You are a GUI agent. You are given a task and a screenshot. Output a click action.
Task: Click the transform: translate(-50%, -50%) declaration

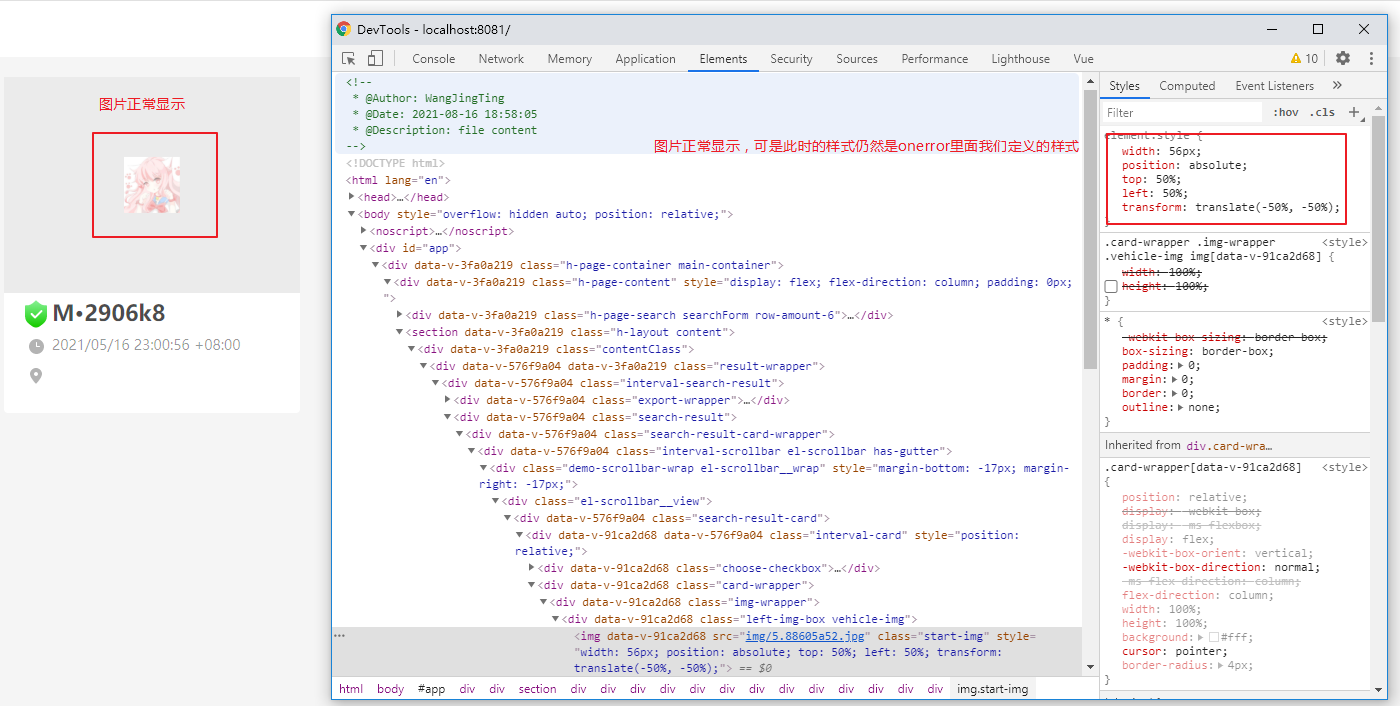click(x=1231, y=208)
